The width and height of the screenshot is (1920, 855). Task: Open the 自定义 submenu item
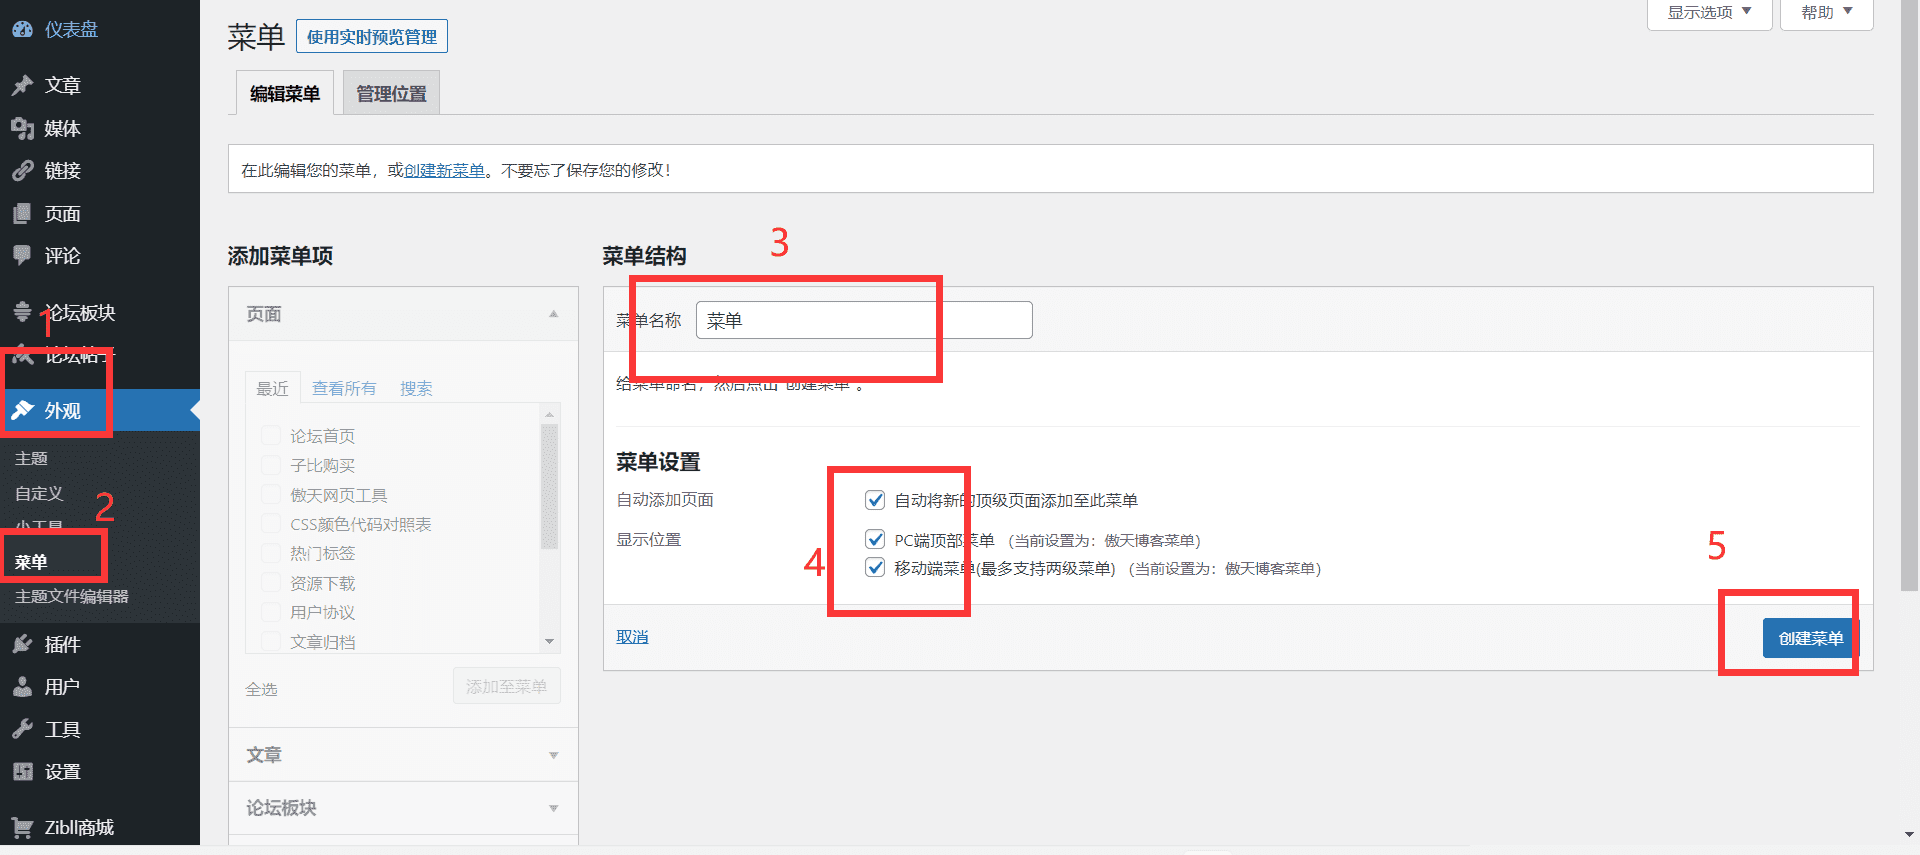point(39,493)
